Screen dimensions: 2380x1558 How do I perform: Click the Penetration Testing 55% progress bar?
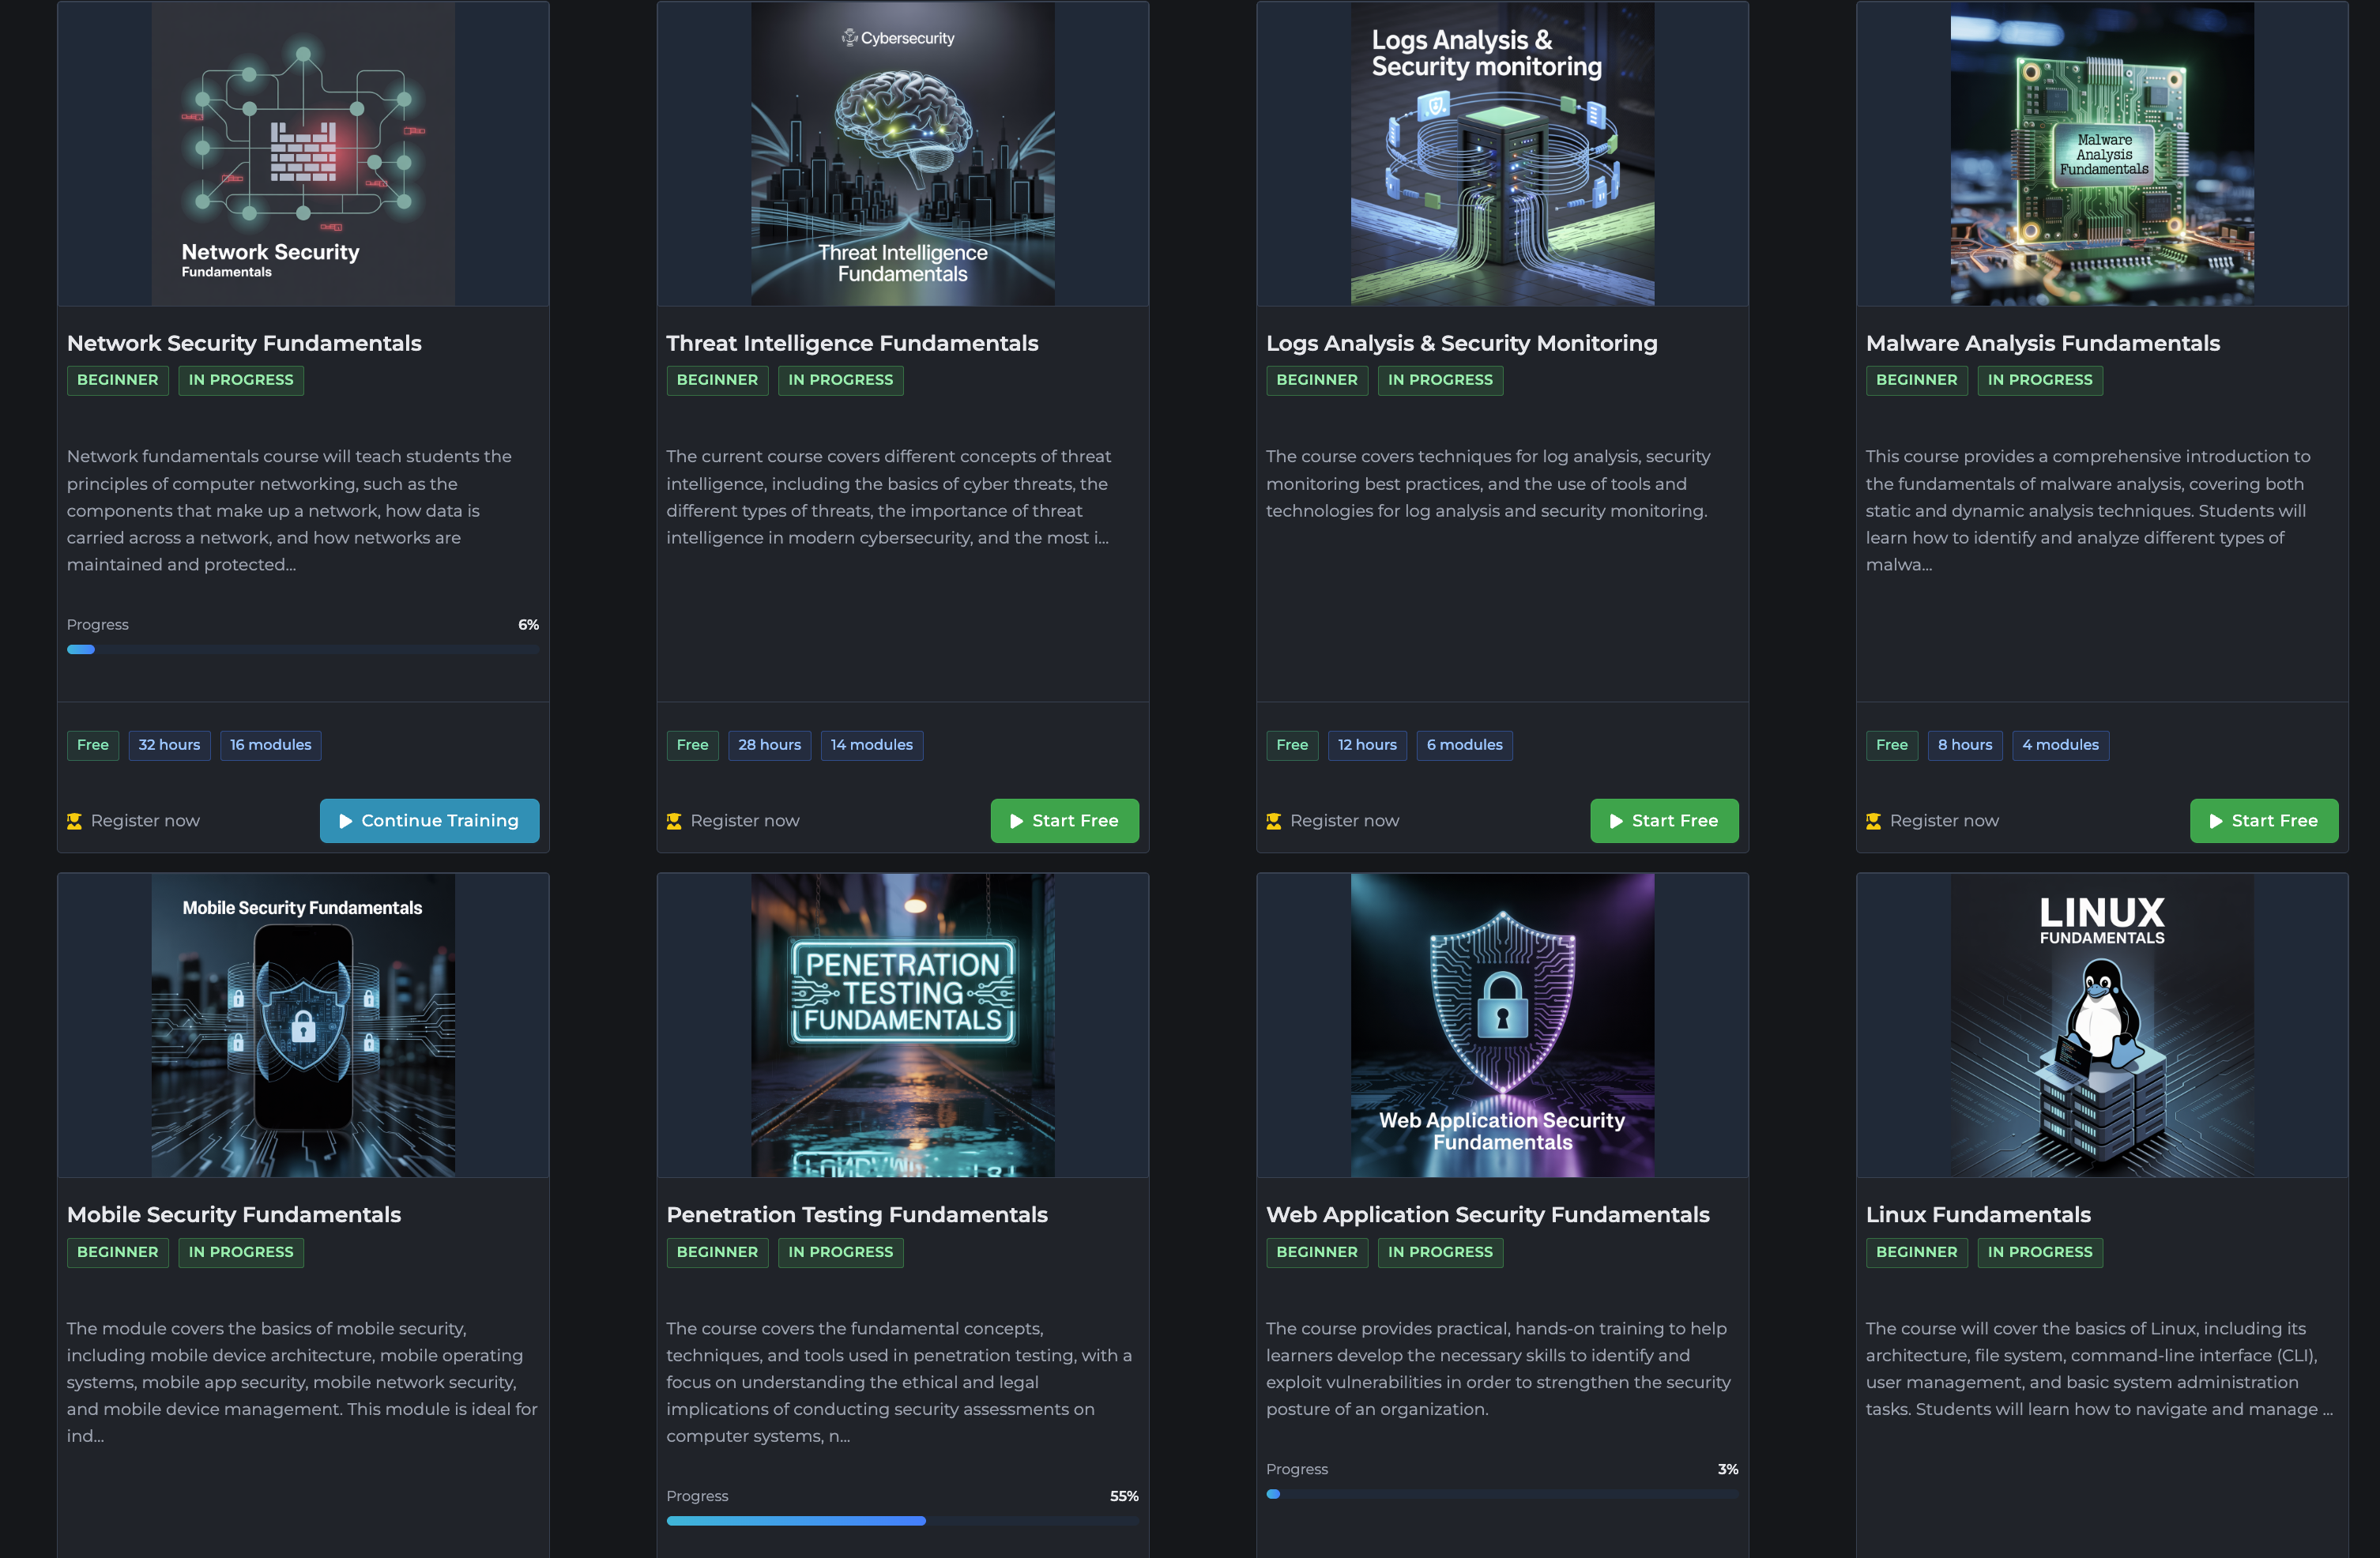pyautogui.click(x=903, y=1521)
